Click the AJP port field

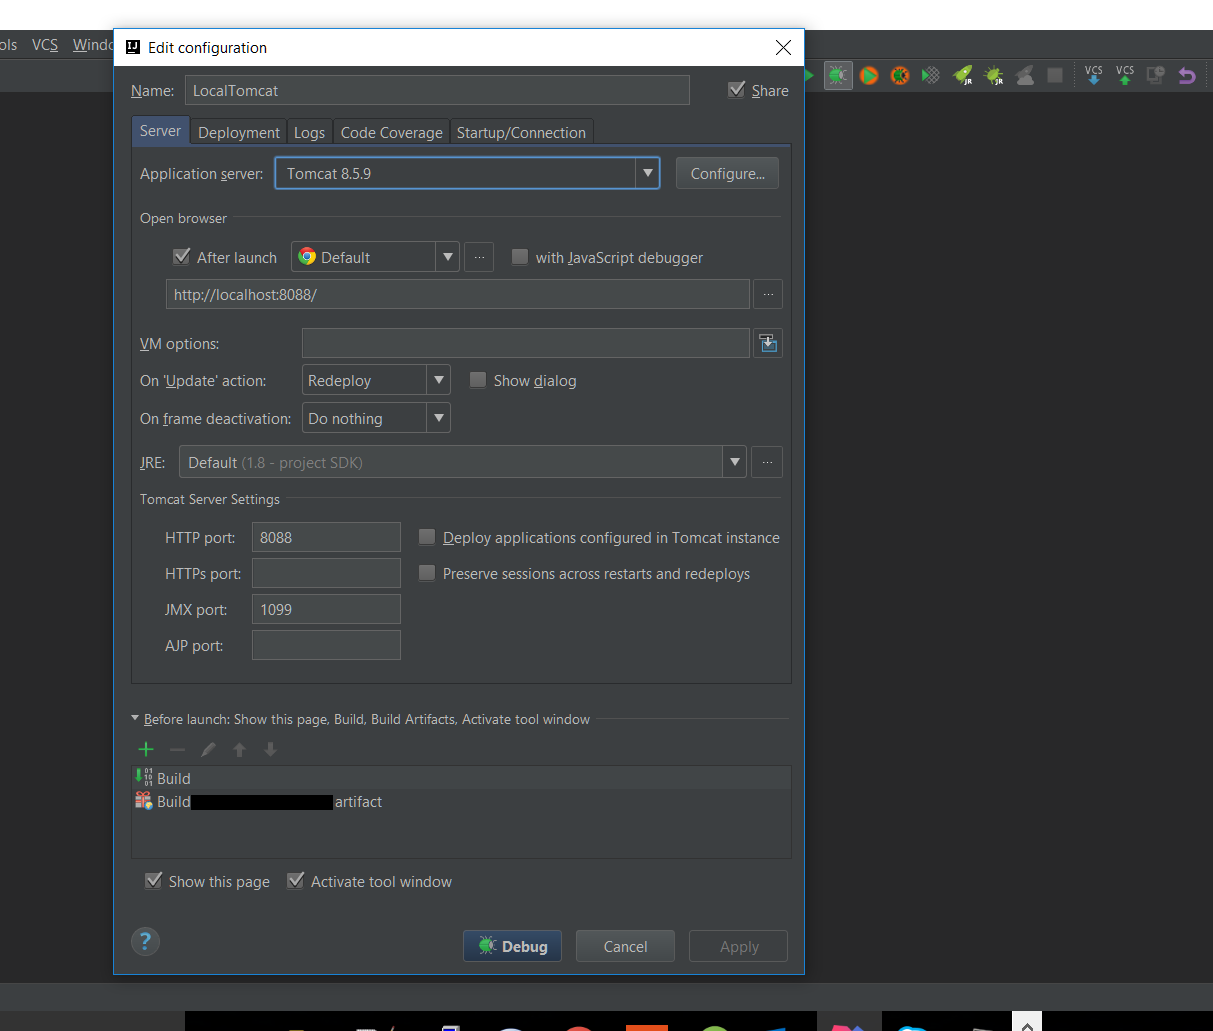click(326, 645)
